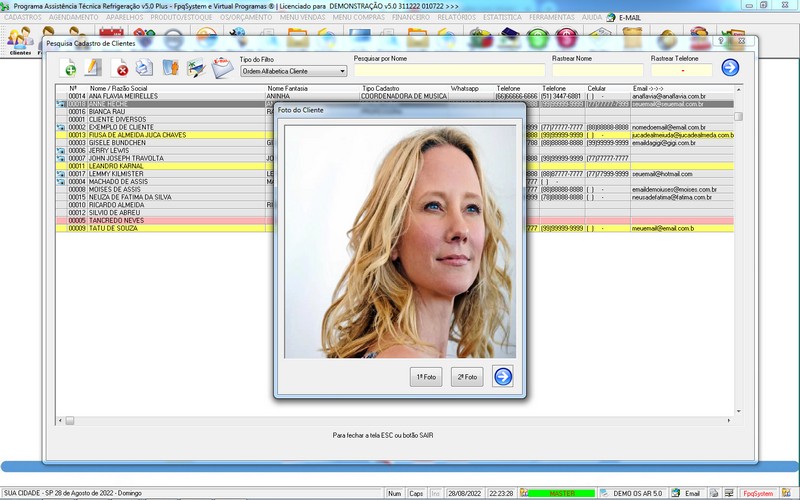
Task: Click the client list vertical scrollbar down arrow
Action: 738,411
